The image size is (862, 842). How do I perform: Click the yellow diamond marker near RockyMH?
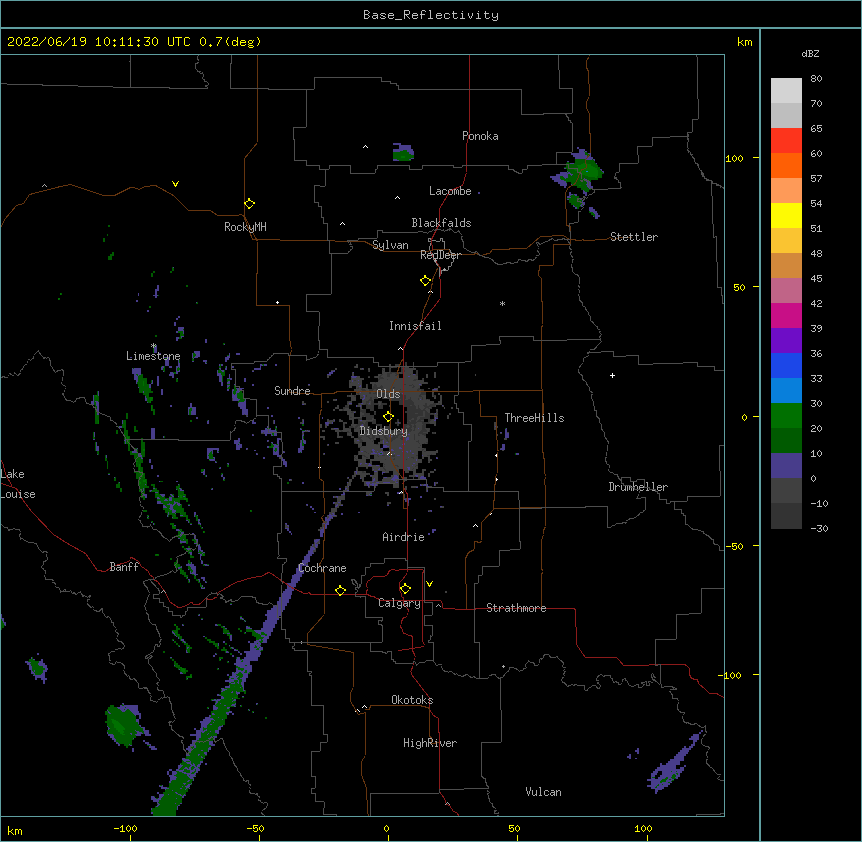250,204
